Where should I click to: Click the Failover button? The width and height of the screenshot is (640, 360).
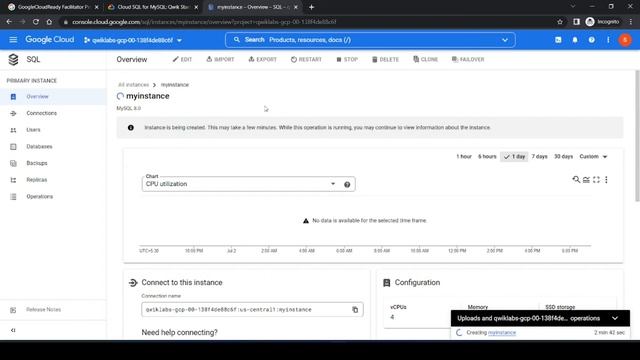468,60
